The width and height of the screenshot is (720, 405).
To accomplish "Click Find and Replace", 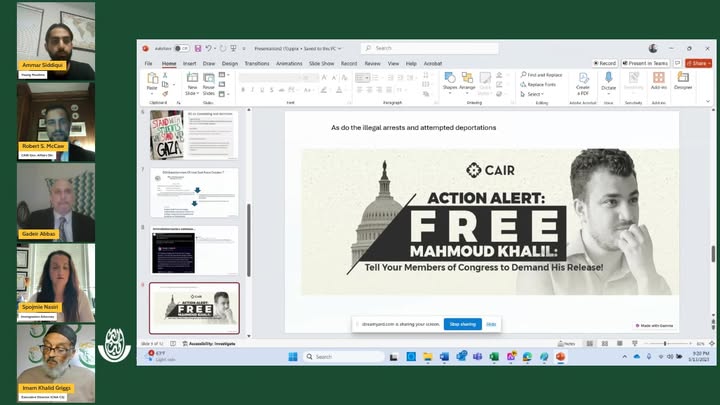I will pyautogui.click(x=541, y=75).
